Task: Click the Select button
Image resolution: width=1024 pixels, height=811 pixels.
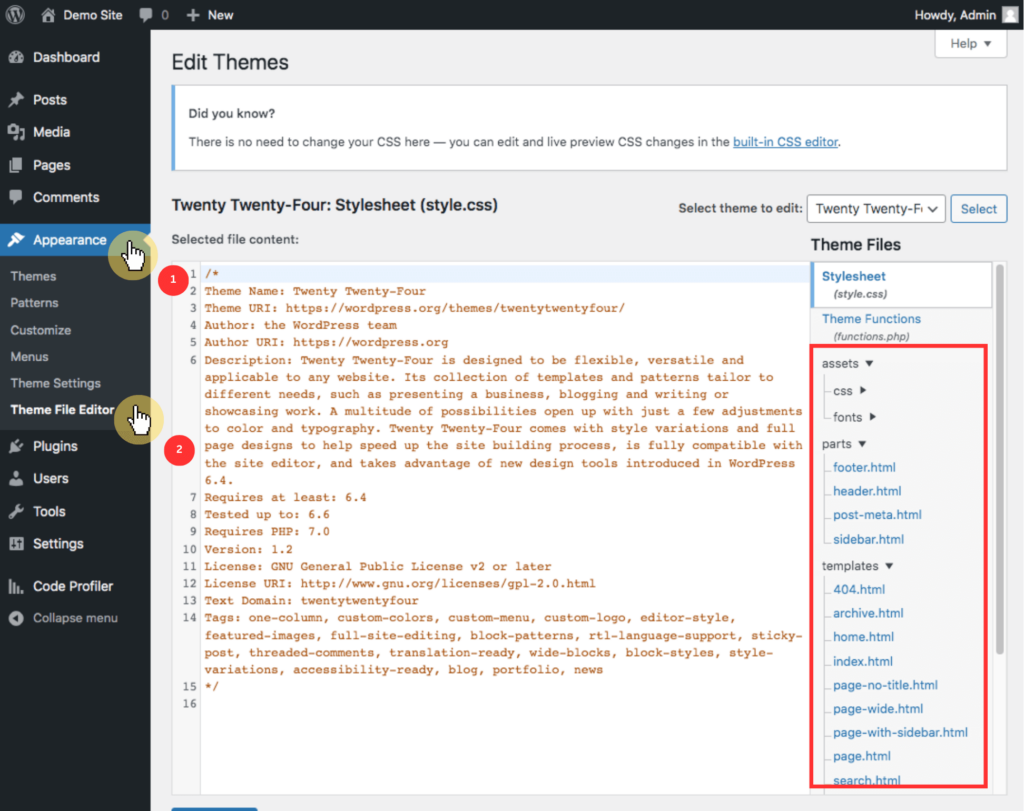Action: coord(978,209)
